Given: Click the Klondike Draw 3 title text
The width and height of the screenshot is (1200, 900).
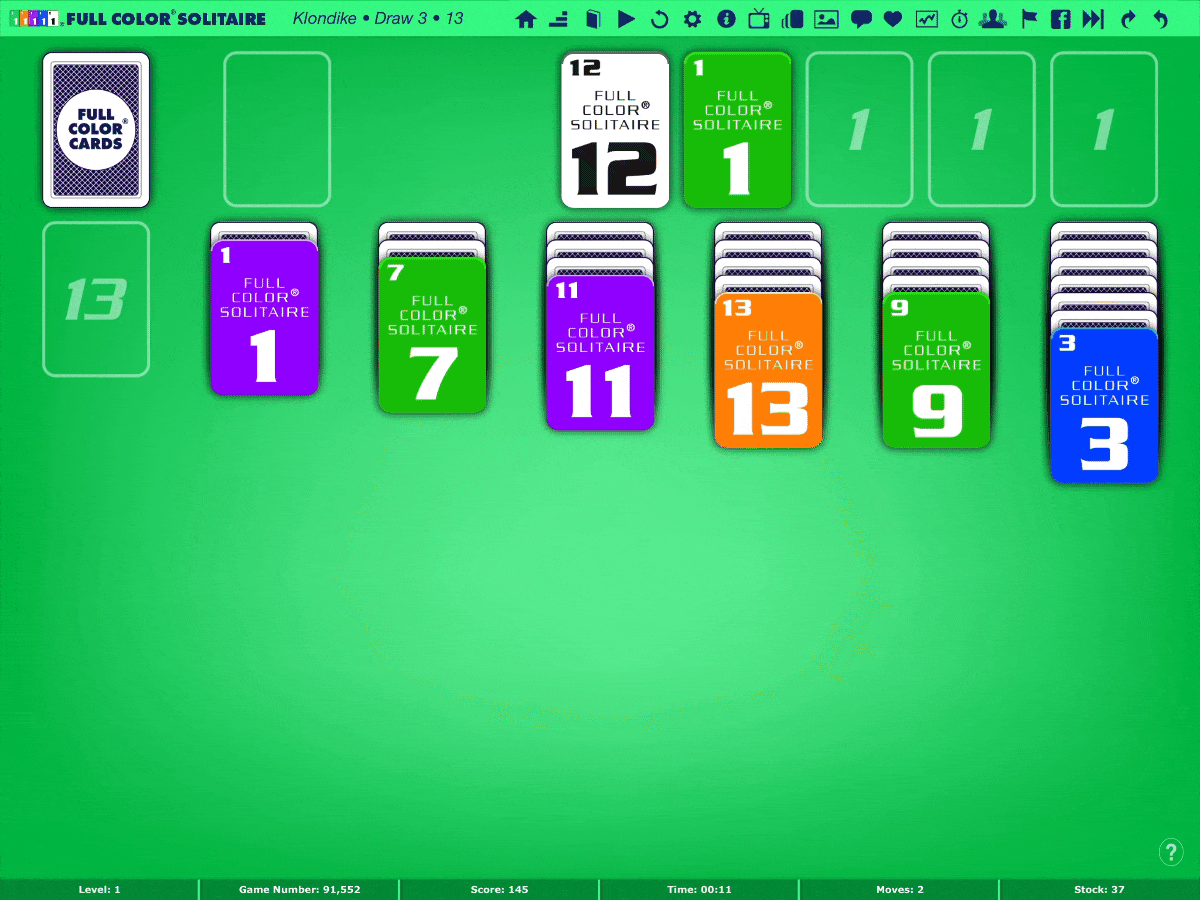Looking at the screenshot, I should [378, 18].
